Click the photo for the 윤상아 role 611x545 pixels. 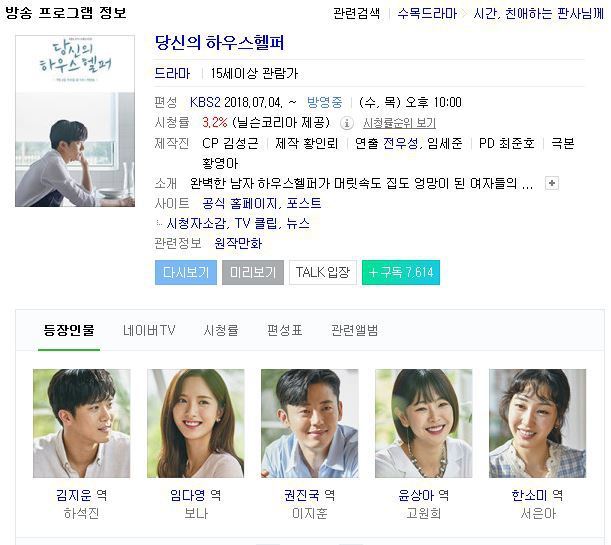(x=424, y=423)
